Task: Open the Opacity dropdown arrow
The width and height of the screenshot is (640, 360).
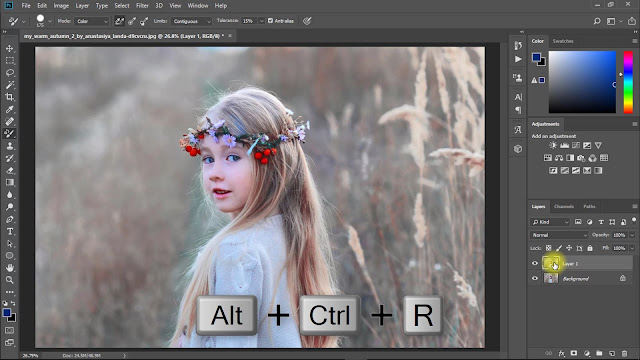Action: (x=632, y=235)
